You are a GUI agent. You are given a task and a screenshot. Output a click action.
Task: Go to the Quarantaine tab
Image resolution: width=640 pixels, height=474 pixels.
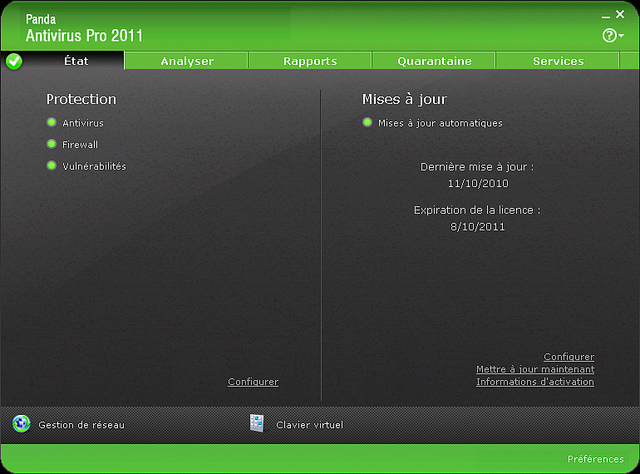pos(434,61)
